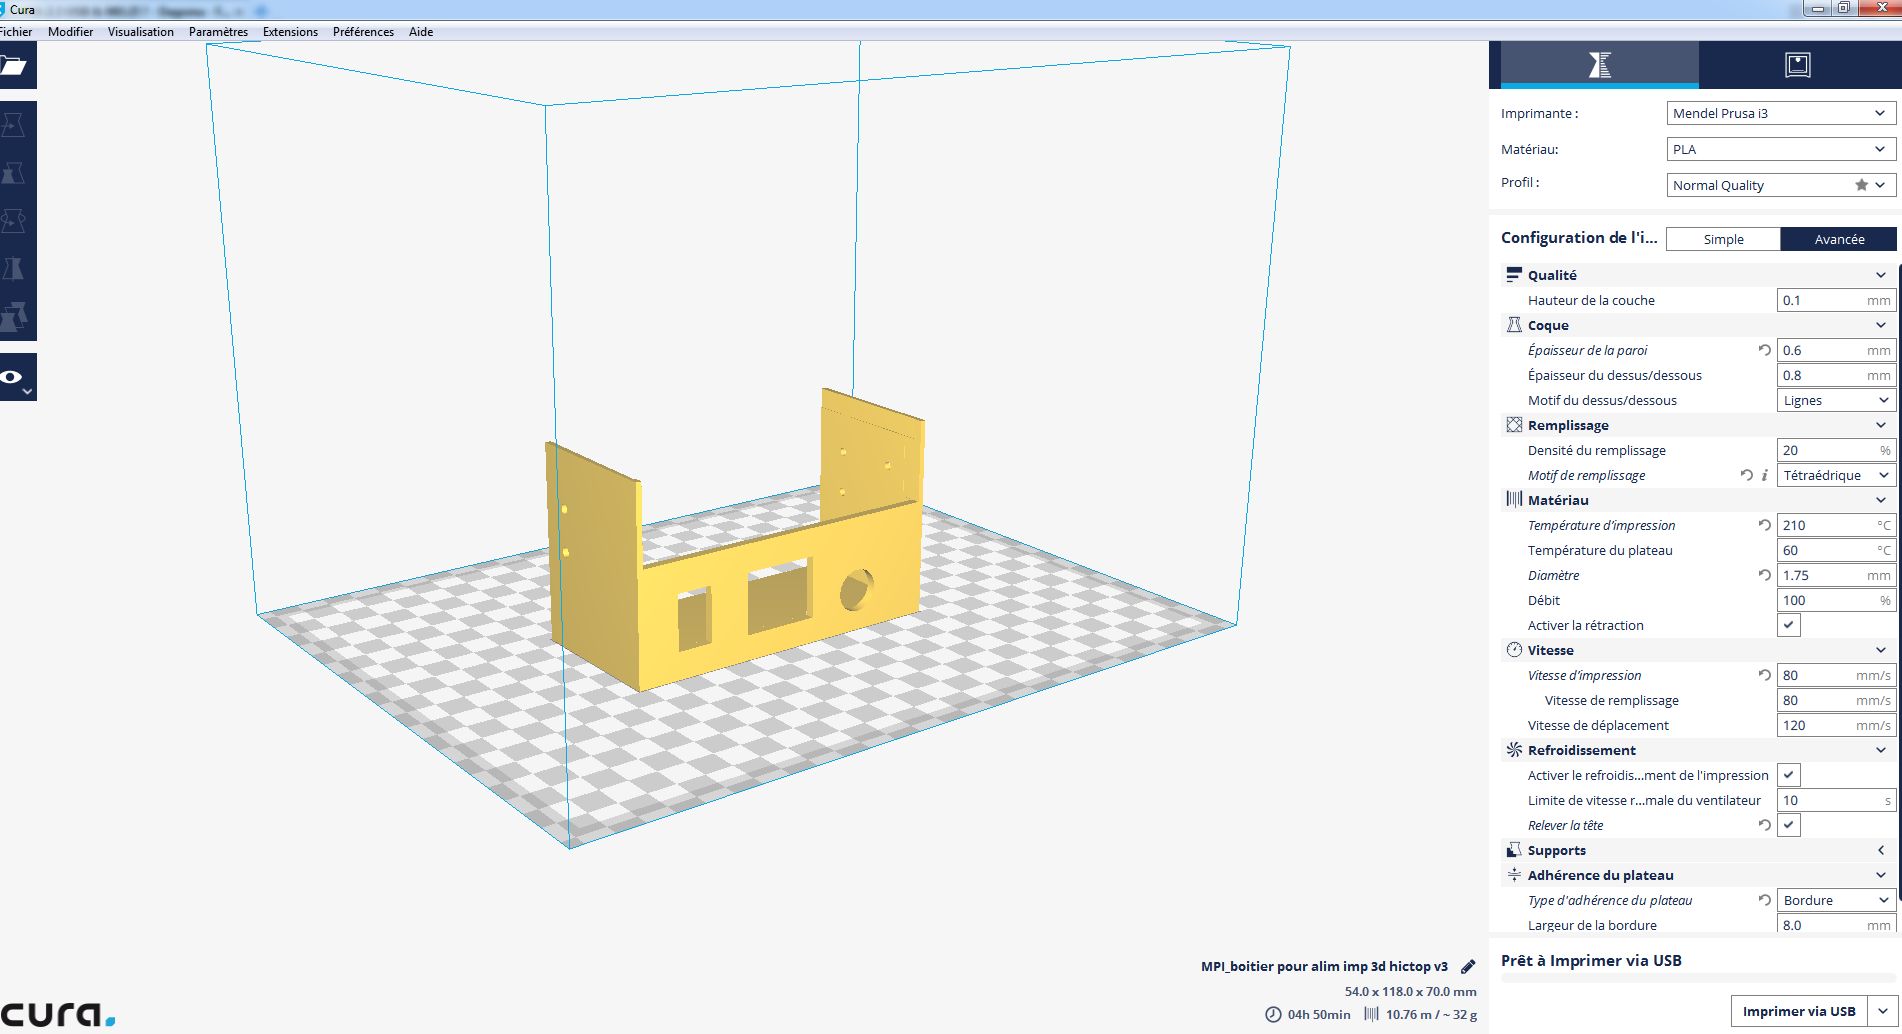Viewport: 1902px width, 1034px height.
Task: Select the Scale tool in left toolbar
Action: click(x=14, y=173)
